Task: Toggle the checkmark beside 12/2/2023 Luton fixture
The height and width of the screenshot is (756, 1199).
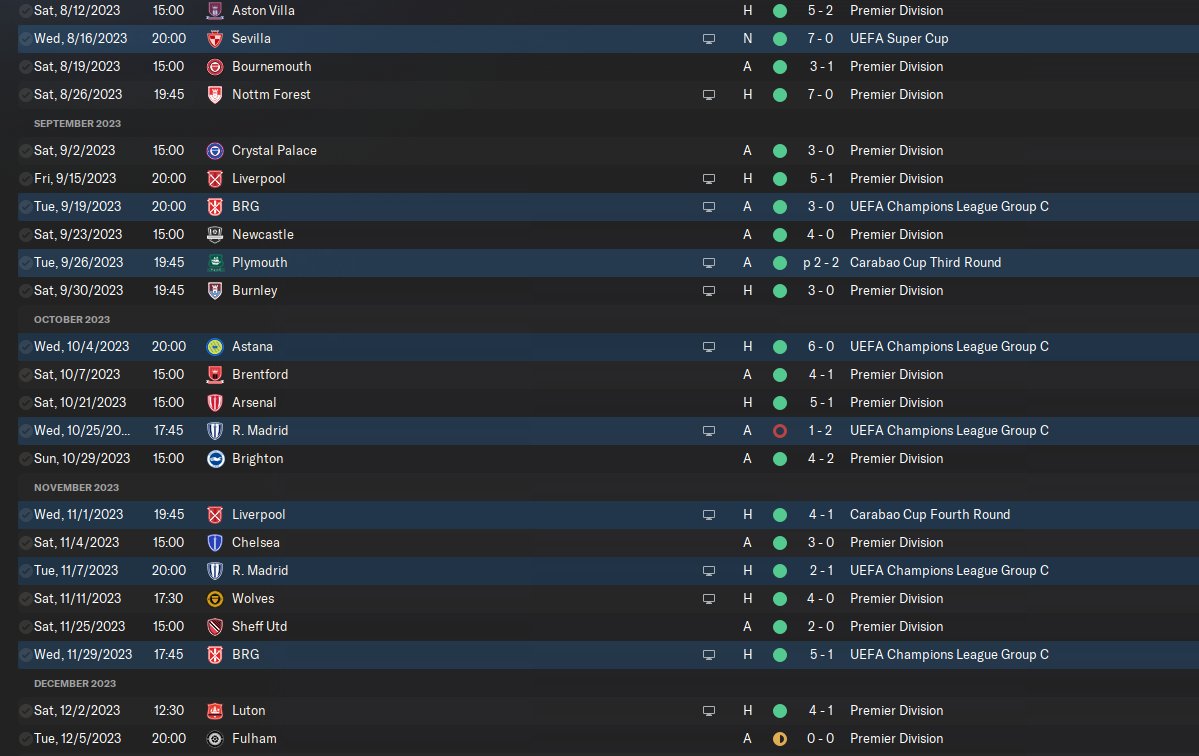Action: tap(24, 711)
